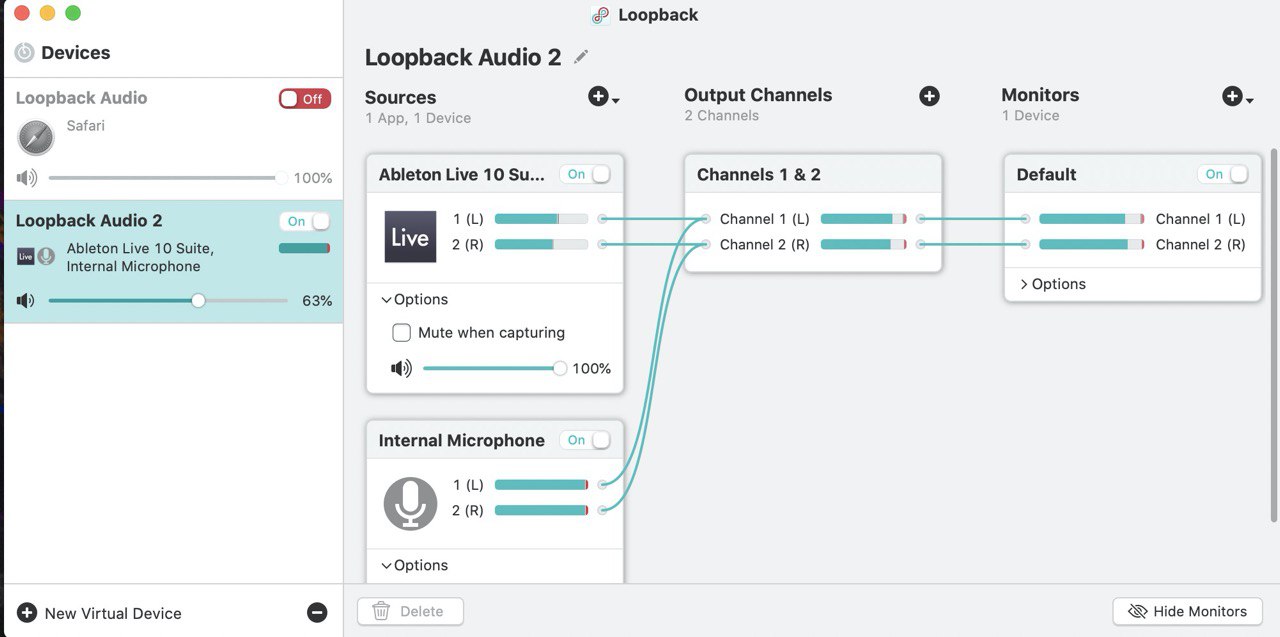Click the '1 Device' text under Monitors

click(x=1030, y=116)
